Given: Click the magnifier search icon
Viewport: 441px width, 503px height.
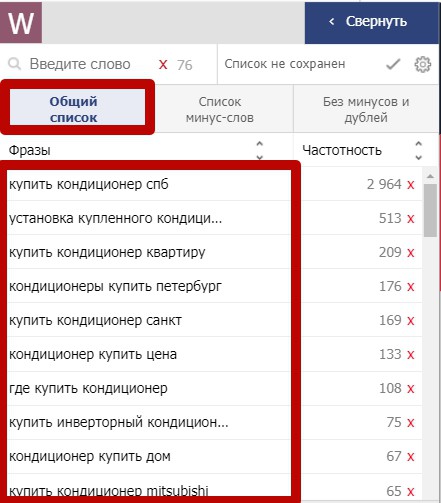Looking at the screenshot, I should pos(14,64).
